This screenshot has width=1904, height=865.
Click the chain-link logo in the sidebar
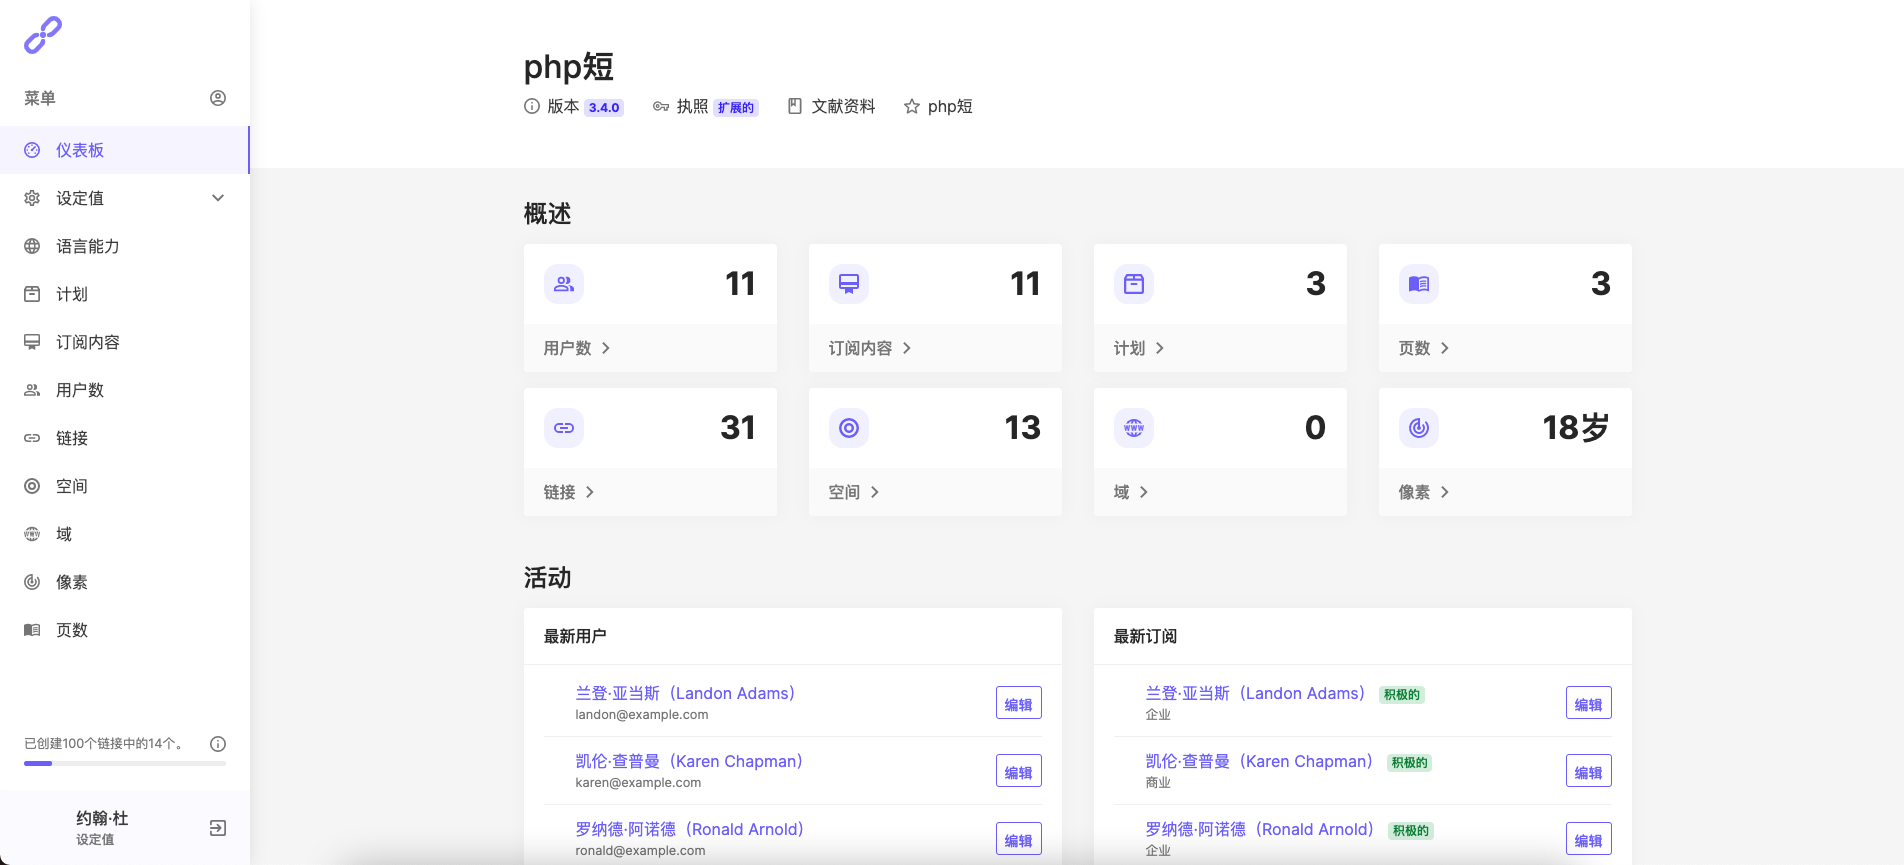click(x=43, y=35)
